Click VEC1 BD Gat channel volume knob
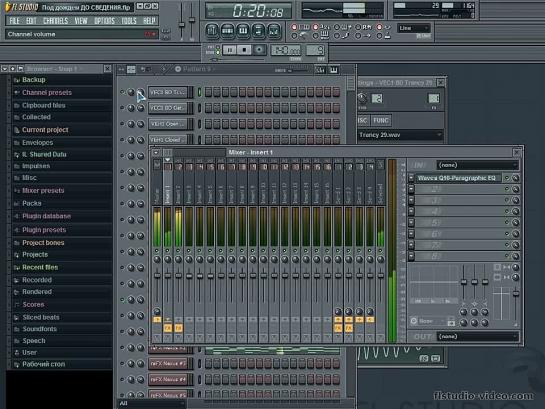The image size is (545, 409). click(140, 108)
